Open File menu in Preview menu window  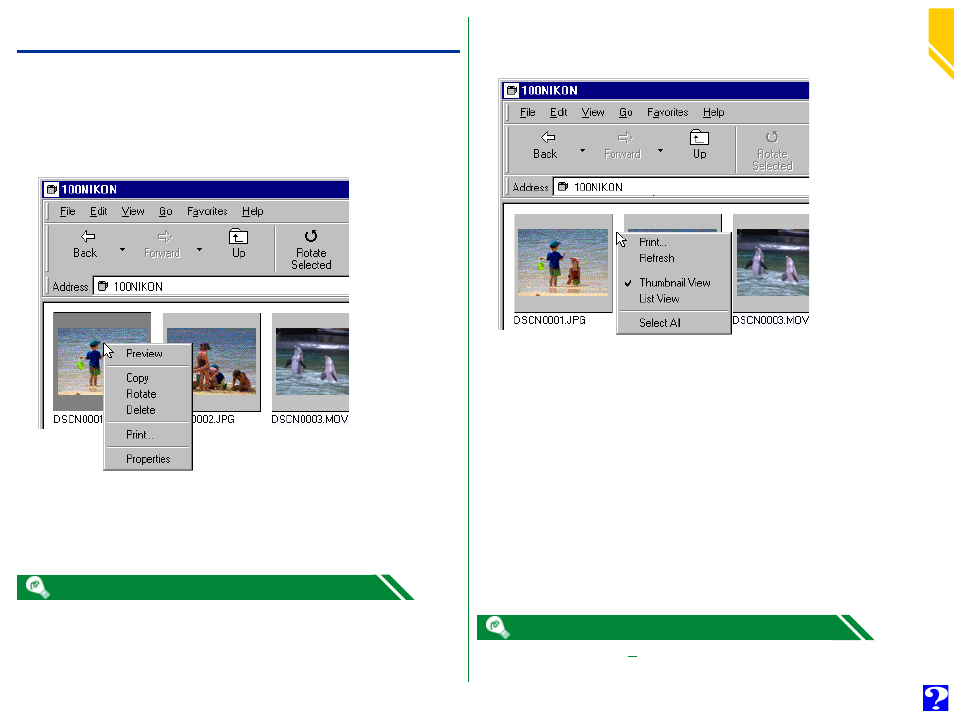[68, 211]
